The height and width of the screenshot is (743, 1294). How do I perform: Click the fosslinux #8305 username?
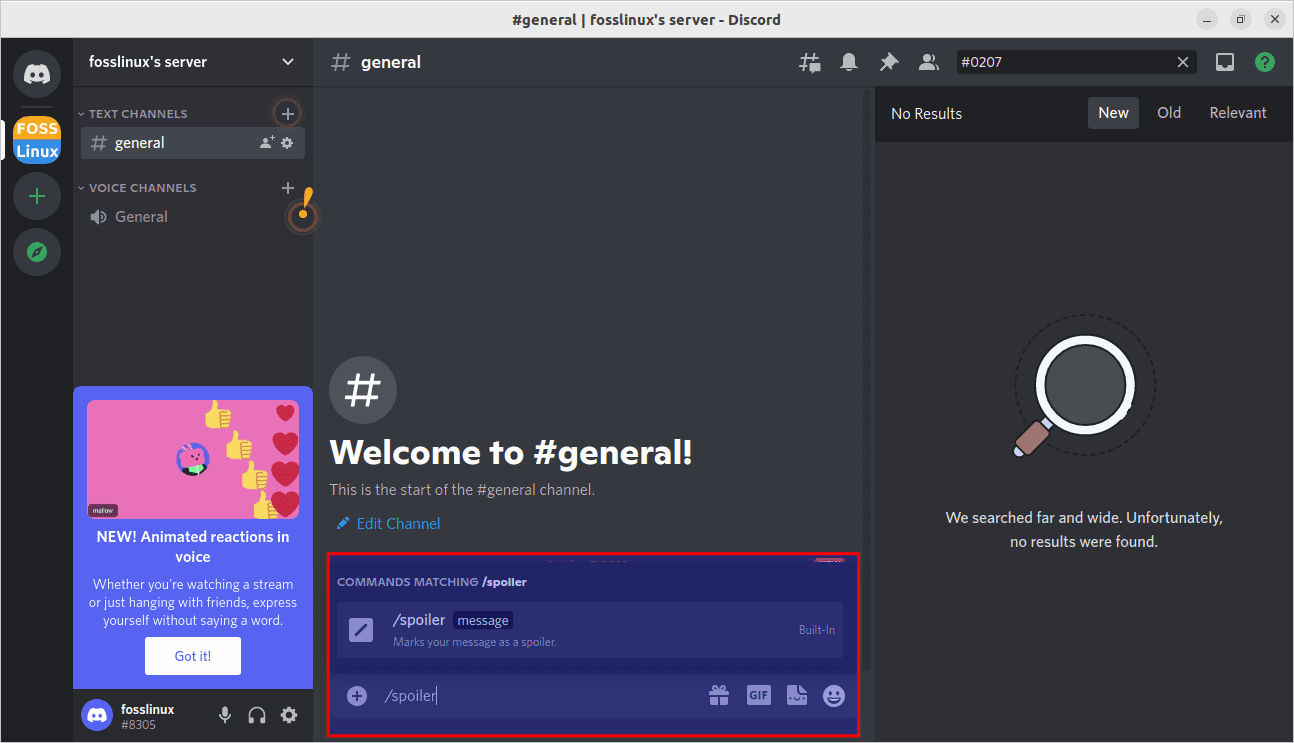click(x=148, y=716)
